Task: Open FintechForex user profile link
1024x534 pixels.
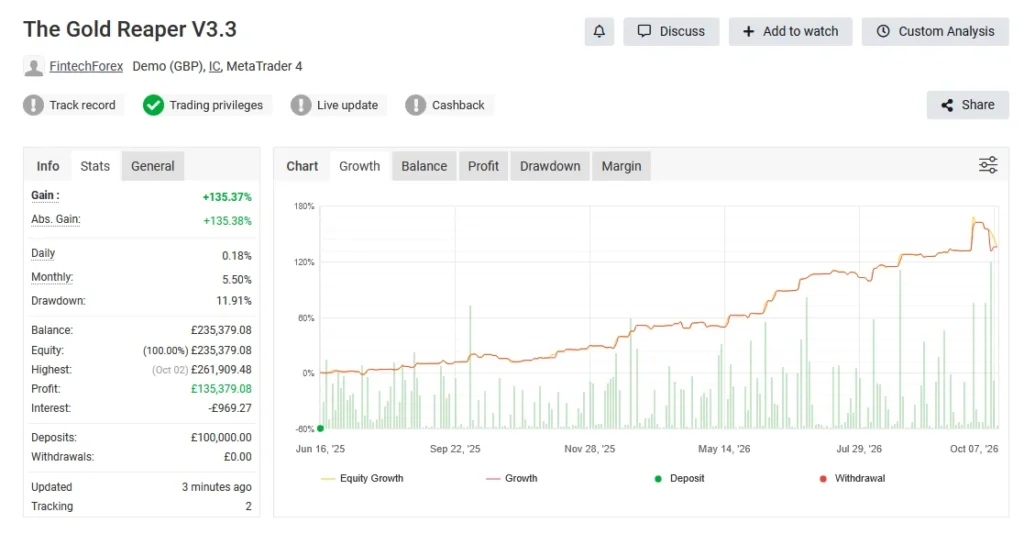Action: pos(86,66)
